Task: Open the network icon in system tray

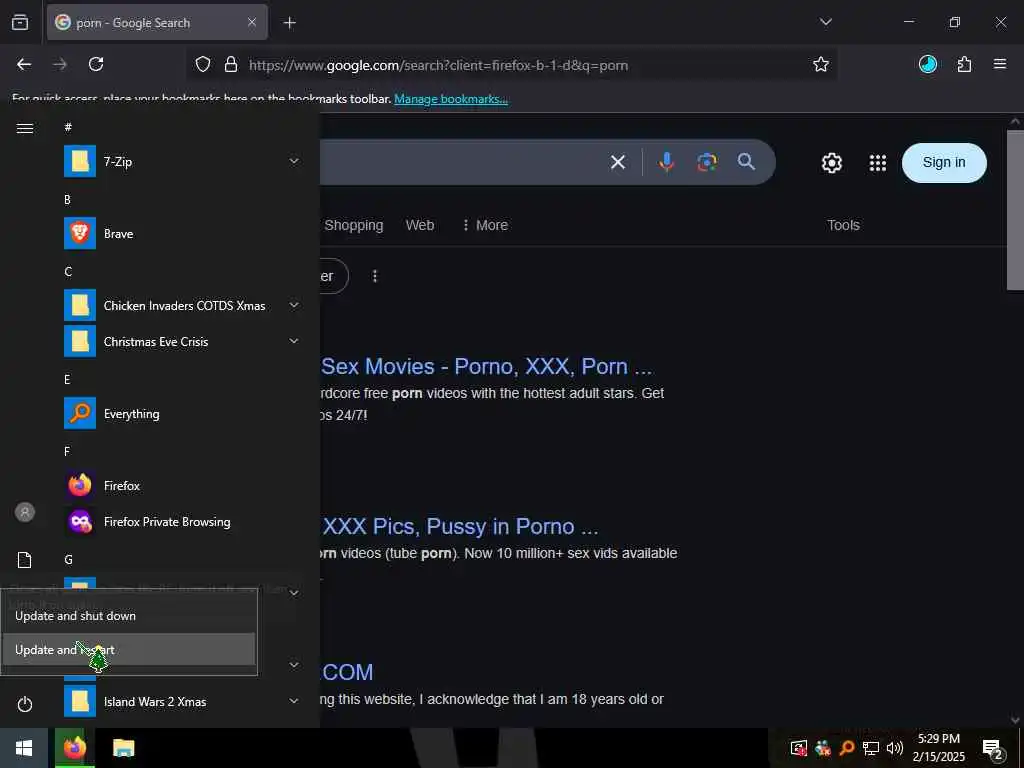Action: 871,748
